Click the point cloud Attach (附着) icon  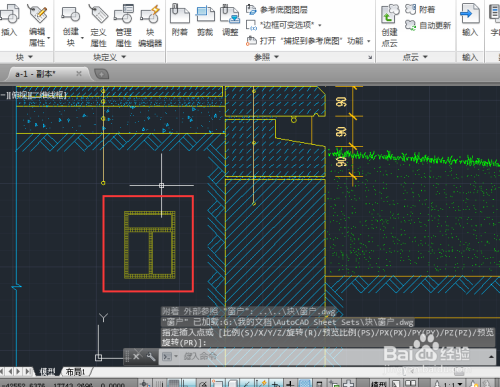[410, 9]
